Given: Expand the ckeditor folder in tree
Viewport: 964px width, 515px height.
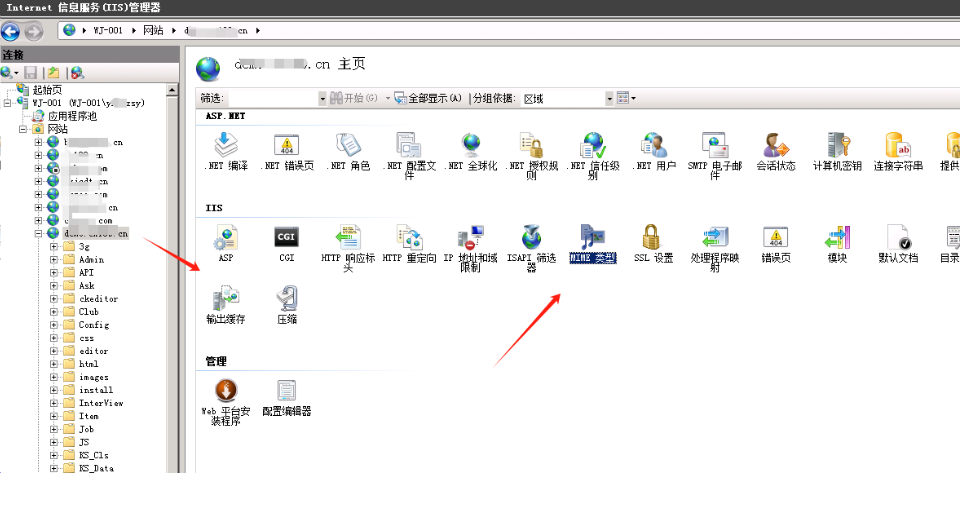Looking at the screenshot, I should [x=55, y=298].
